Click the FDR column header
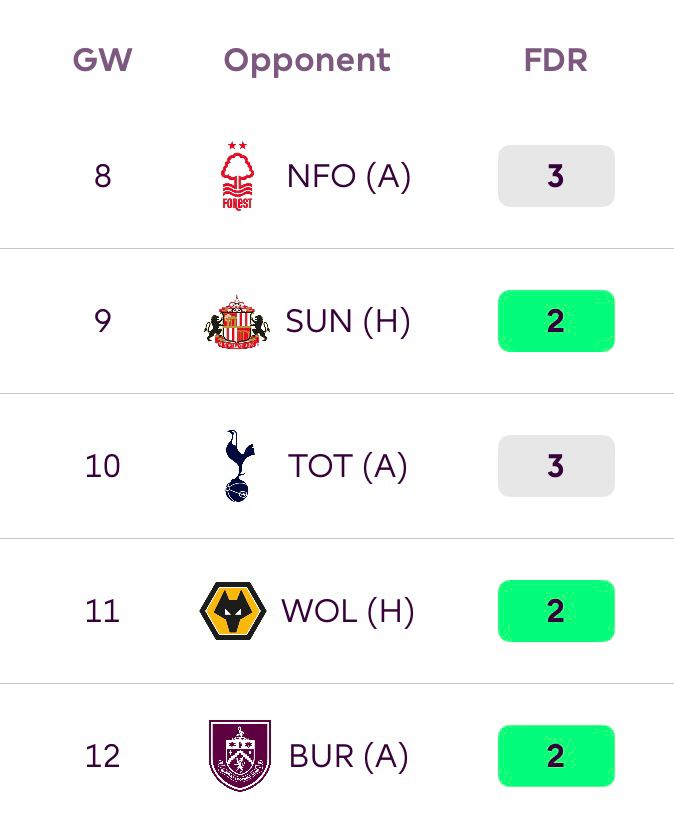674x825 pixels. pyautogui.click(x=555, y=60)
